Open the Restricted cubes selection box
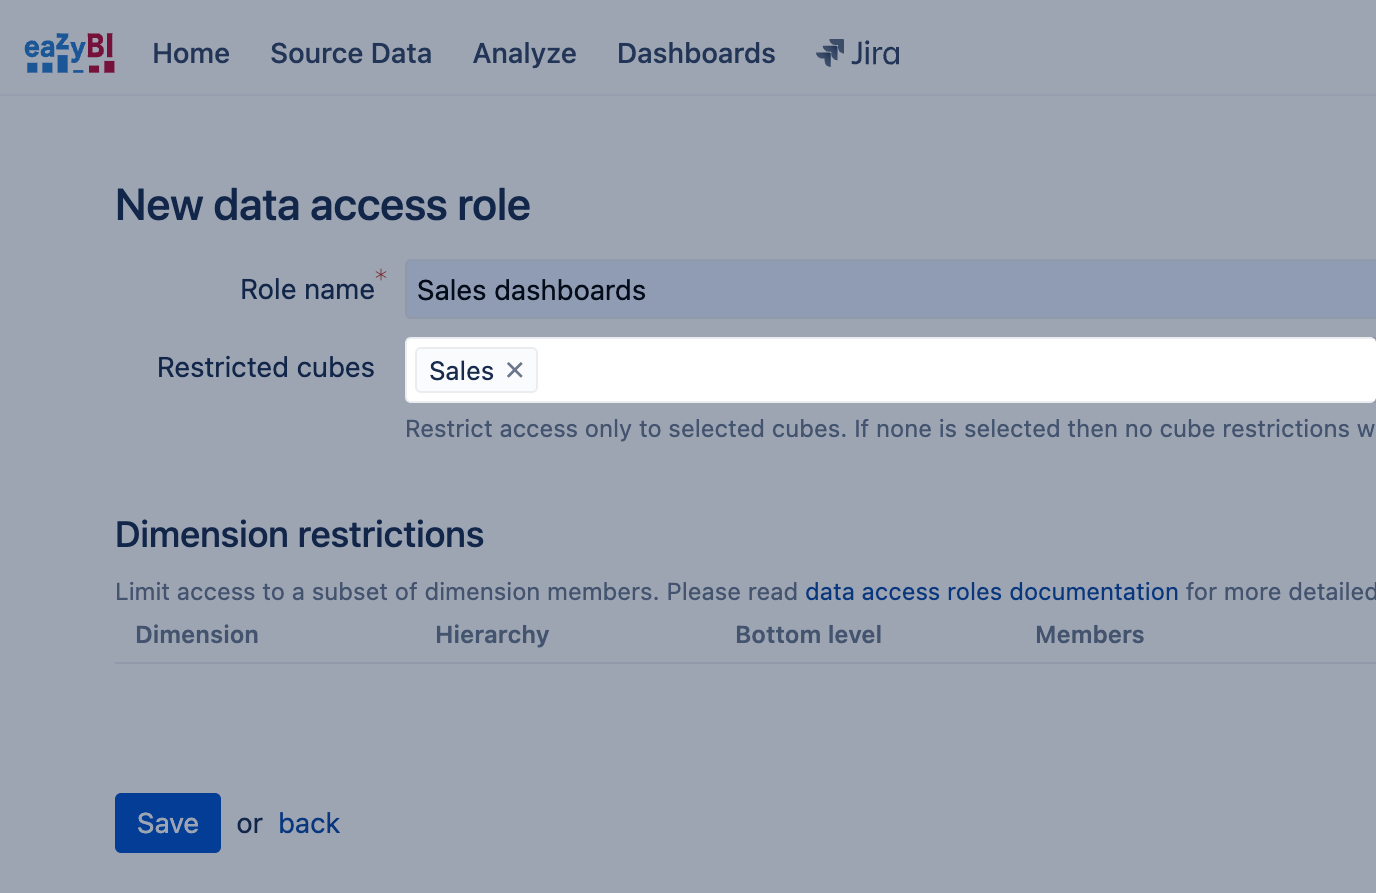Screen dimensions: 1376x893 tap(950, 370)
